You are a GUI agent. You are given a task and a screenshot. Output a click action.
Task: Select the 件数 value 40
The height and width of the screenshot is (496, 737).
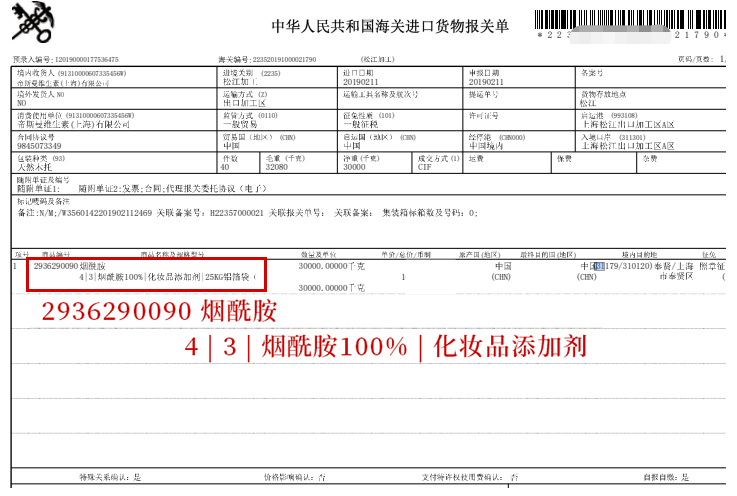tap(225, 167)
